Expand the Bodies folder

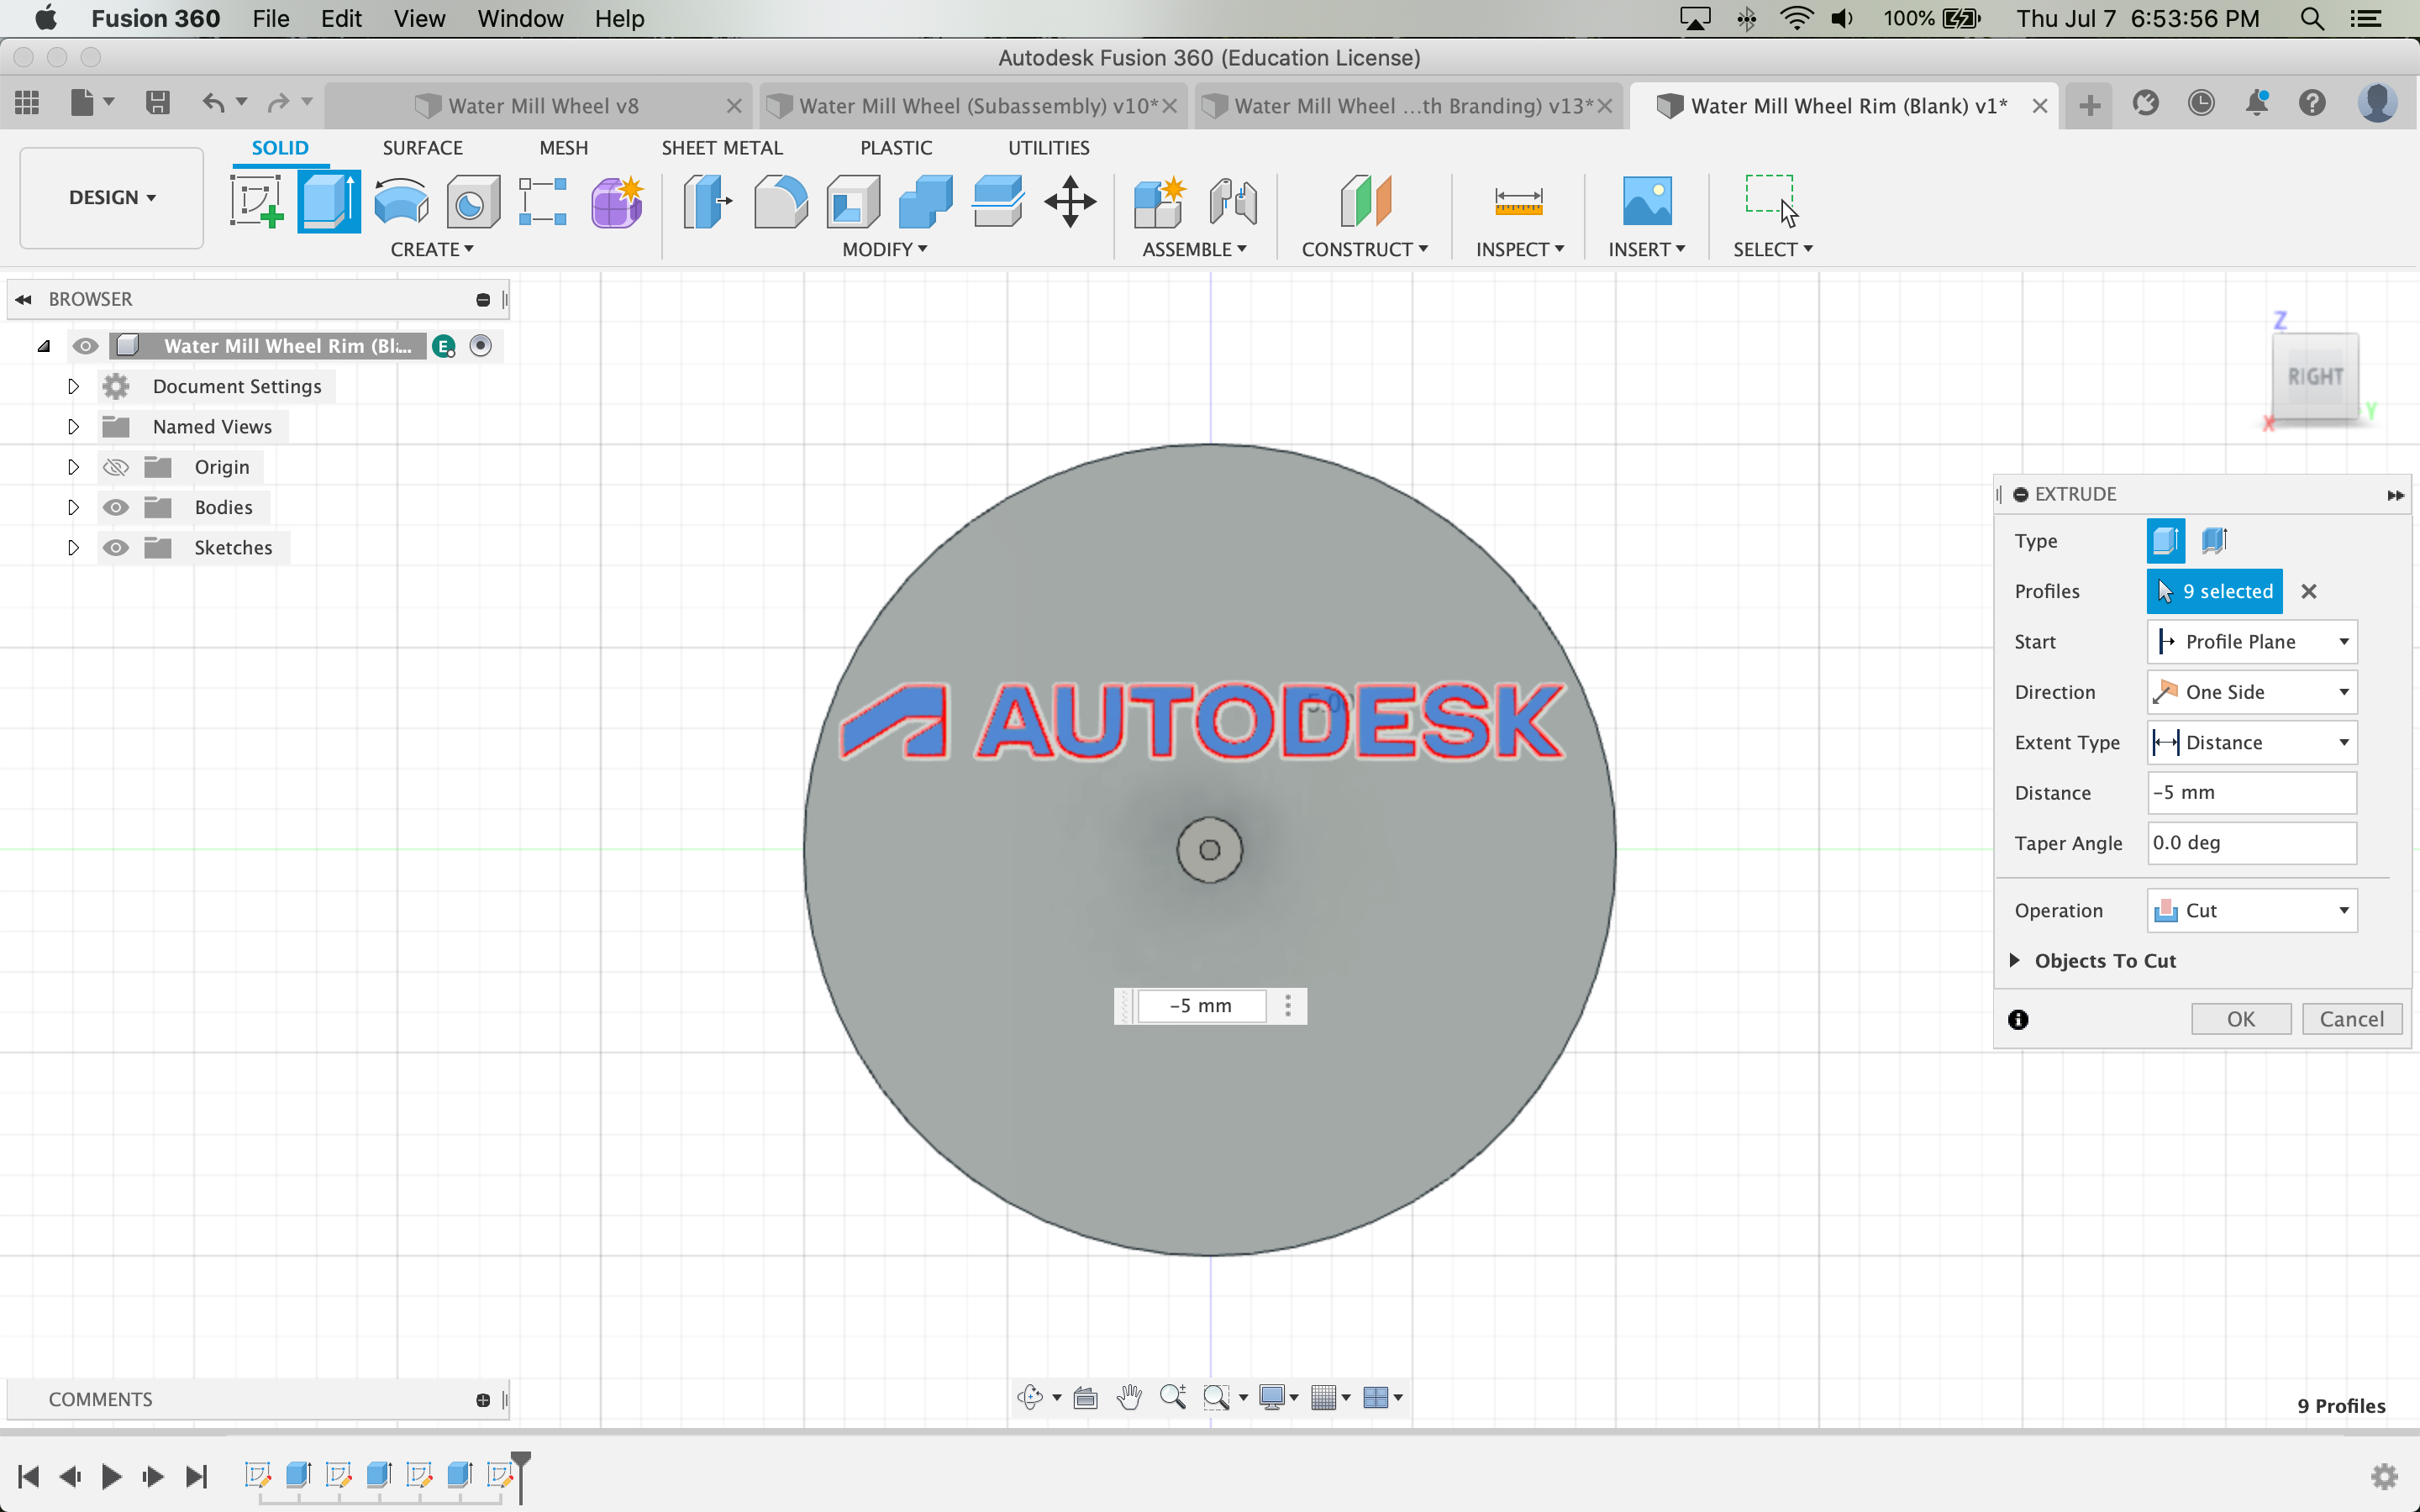coord(73,507)
